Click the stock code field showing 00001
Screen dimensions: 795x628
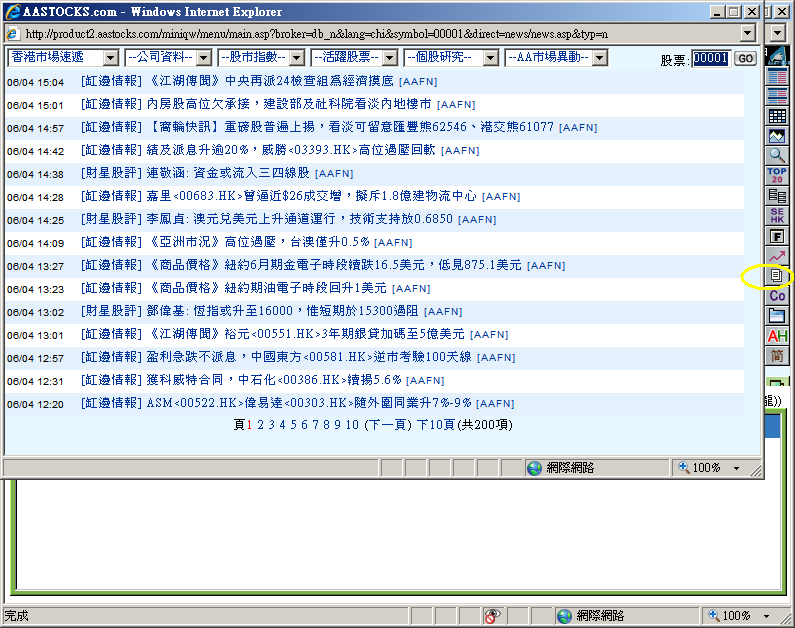[711, 58]
